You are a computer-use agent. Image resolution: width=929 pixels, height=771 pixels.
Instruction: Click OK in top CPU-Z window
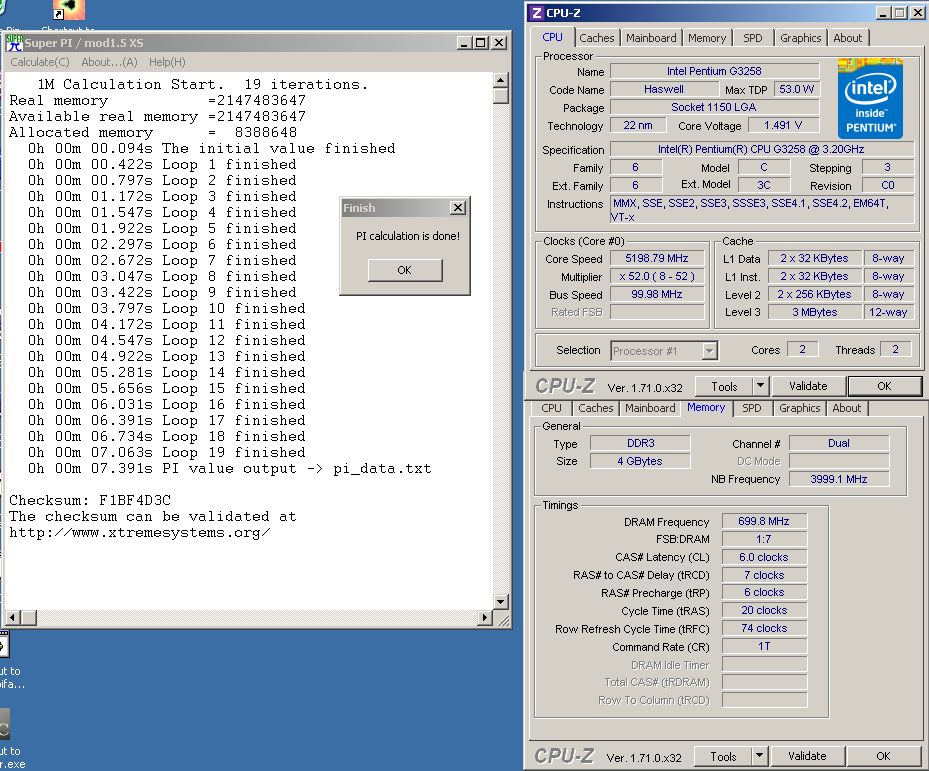tap(884, 386)
